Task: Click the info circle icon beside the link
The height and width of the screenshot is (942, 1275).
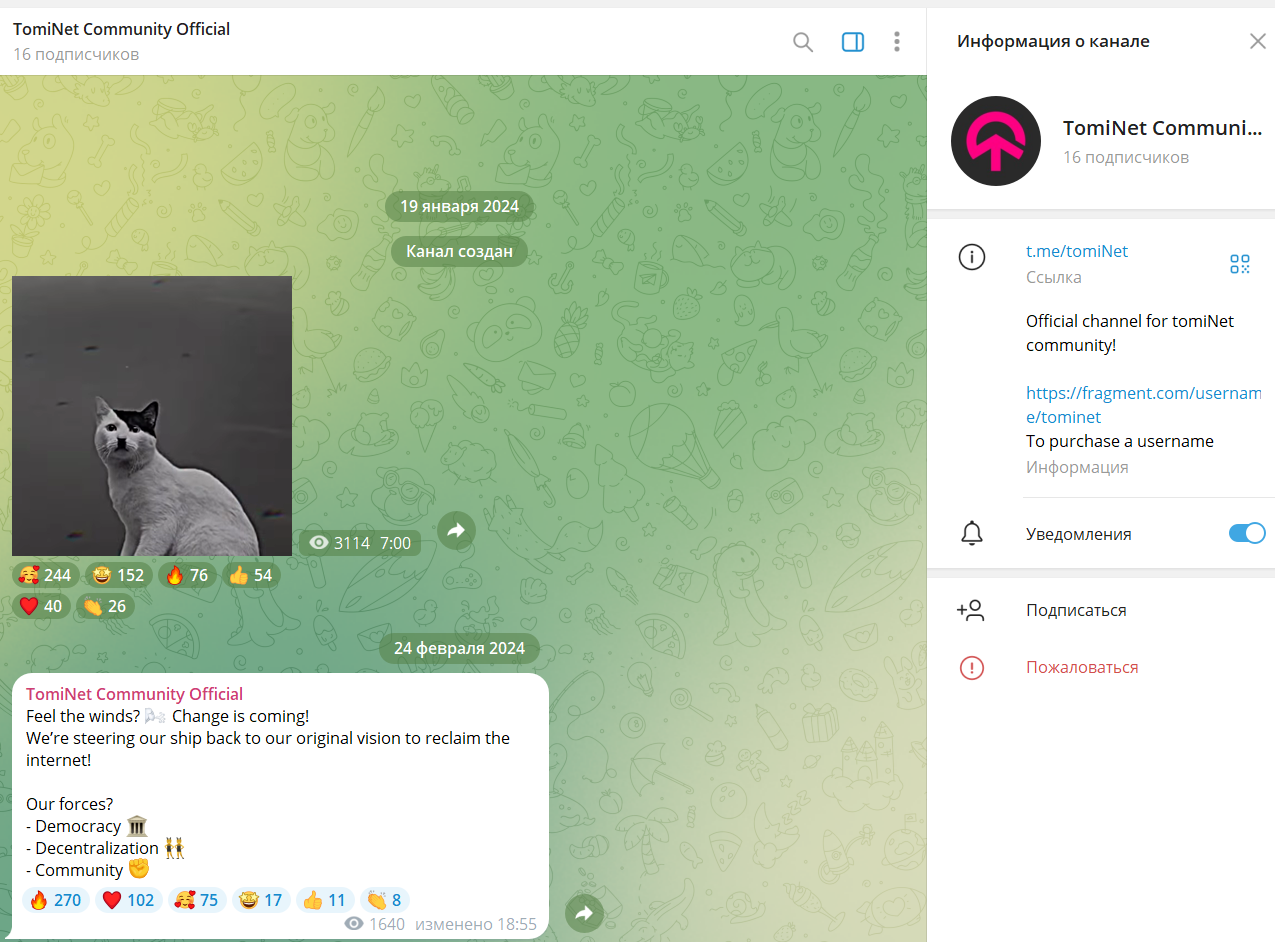Action: click(971, 257)
